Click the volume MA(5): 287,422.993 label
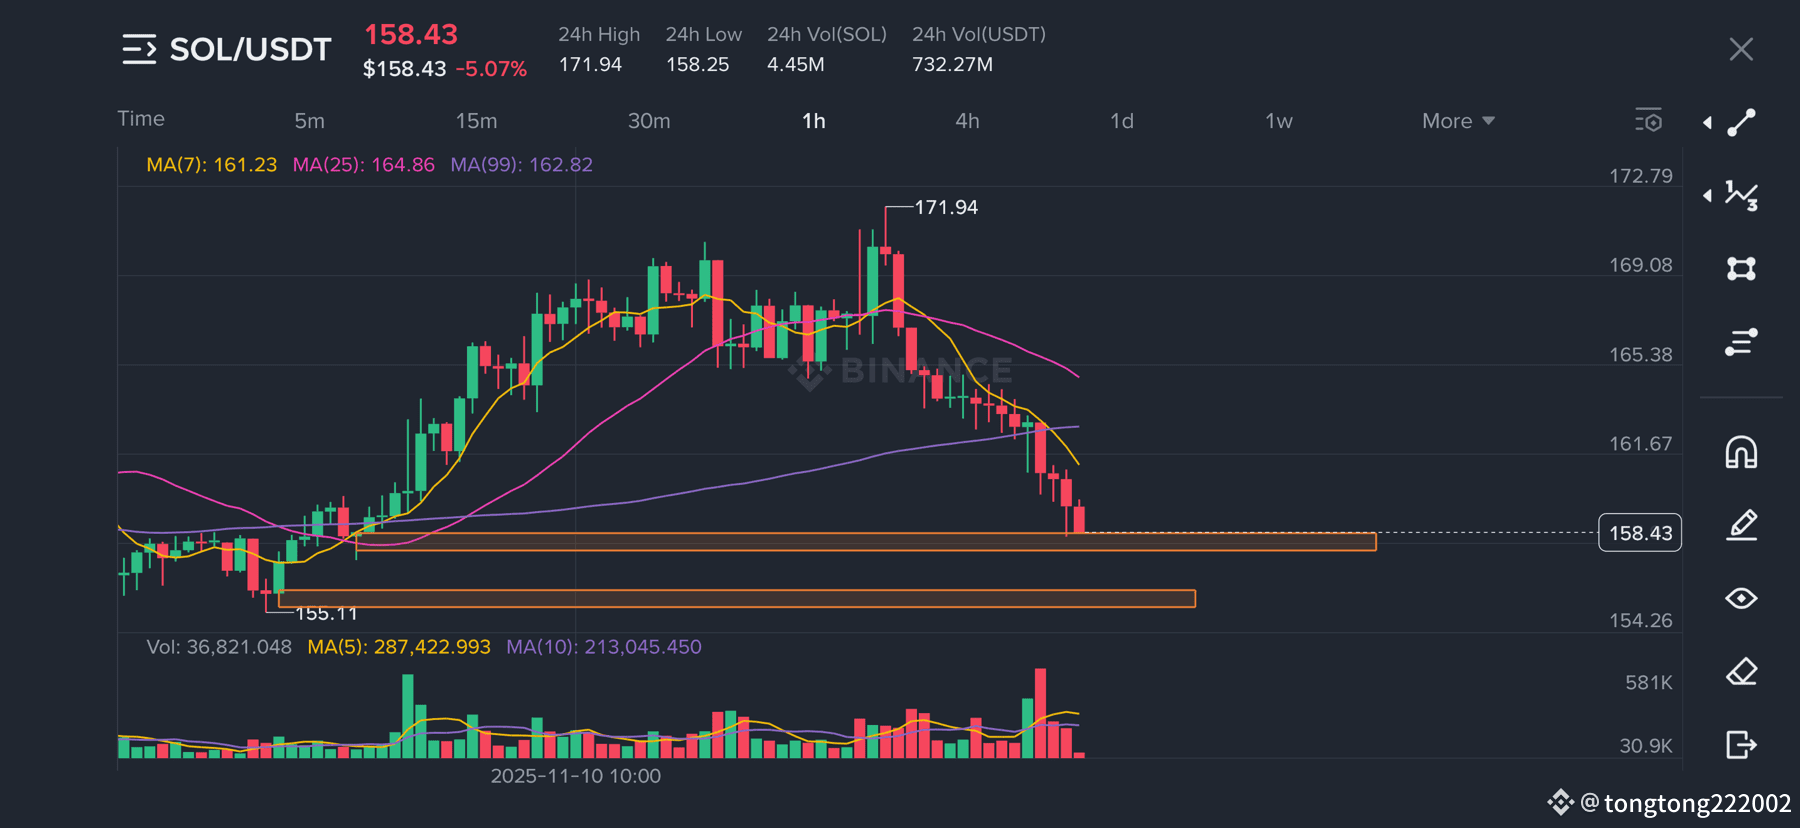This screenshot has width=1800, height=828. tap(399, 647)
